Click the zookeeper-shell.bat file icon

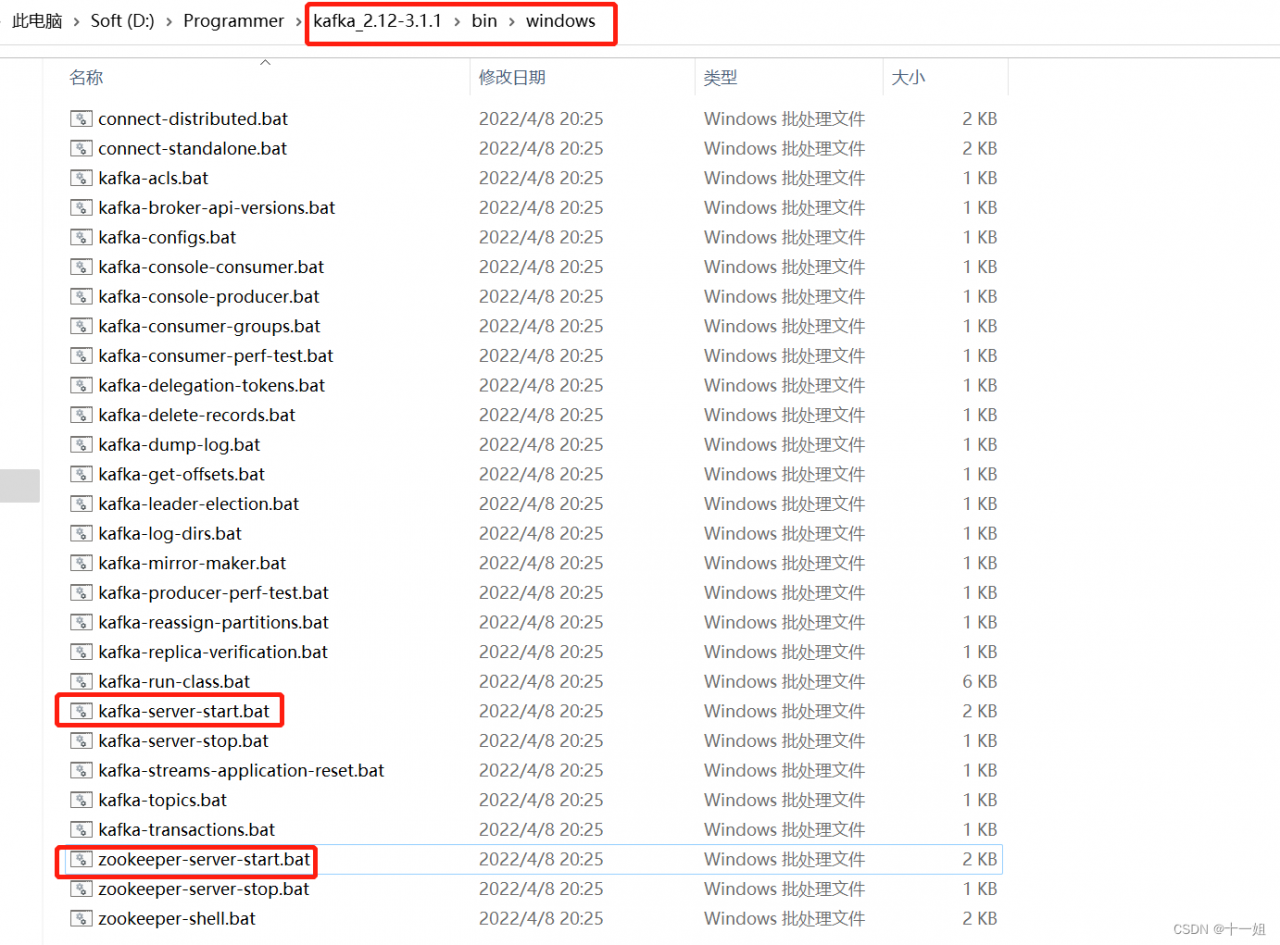tap(81, 918)
